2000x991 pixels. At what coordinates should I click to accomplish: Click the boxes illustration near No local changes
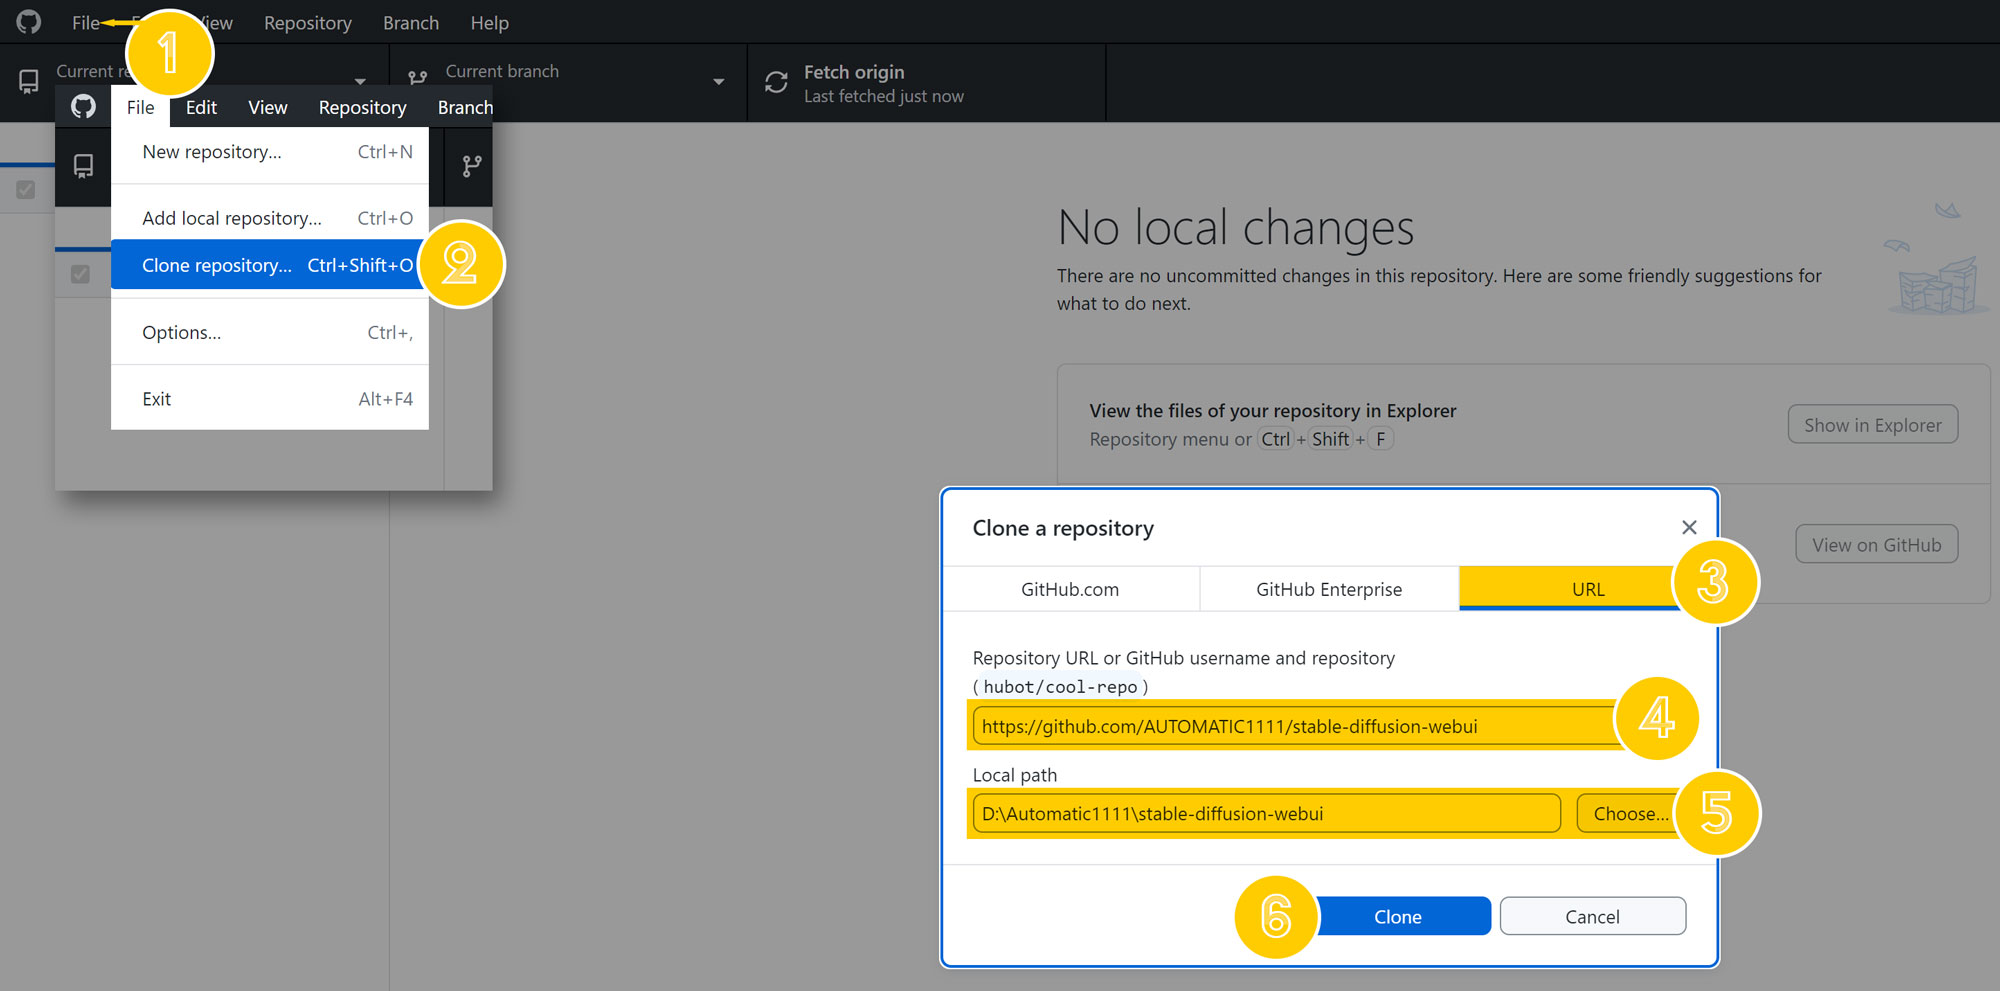[x=1937, y=261]
